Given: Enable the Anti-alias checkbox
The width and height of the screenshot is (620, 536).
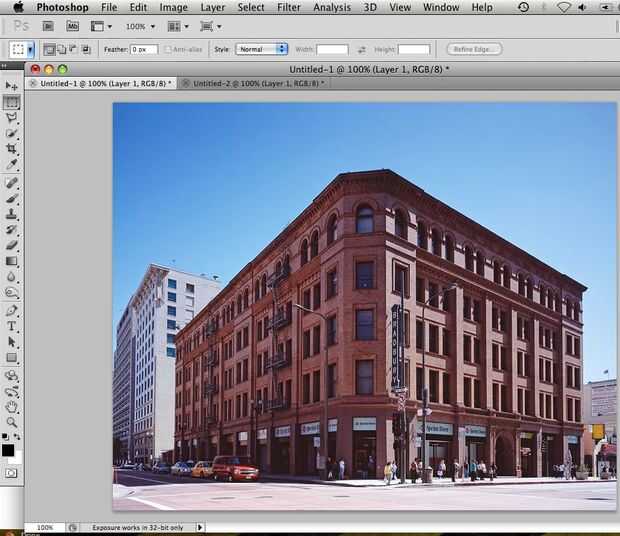Looking at the screenshot, I should click(x=167, y=49).
